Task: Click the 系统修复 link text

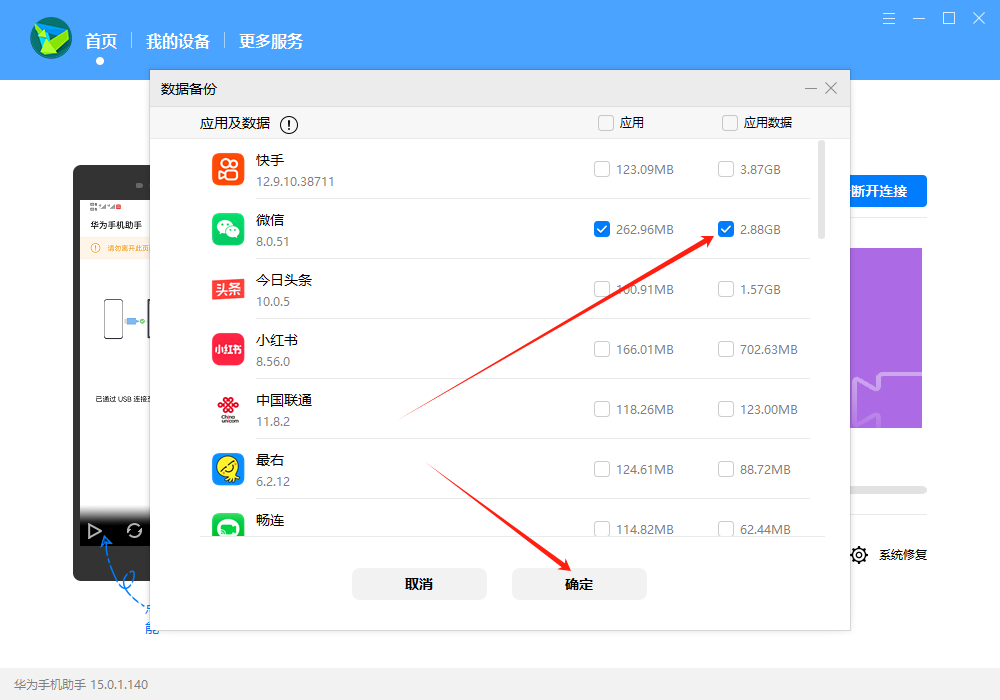Action: click(x=902, y=555)
